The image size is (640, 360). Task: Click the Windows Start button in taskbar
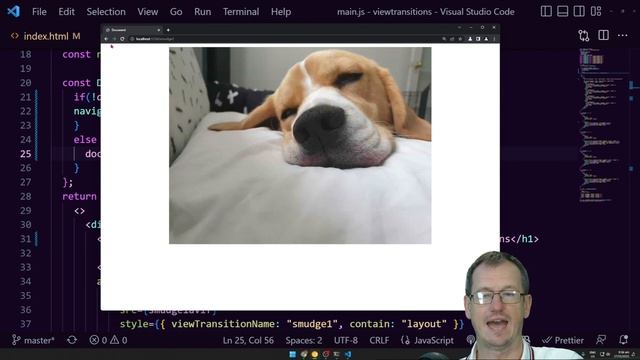pyautogui.click(x=292, y=354)
